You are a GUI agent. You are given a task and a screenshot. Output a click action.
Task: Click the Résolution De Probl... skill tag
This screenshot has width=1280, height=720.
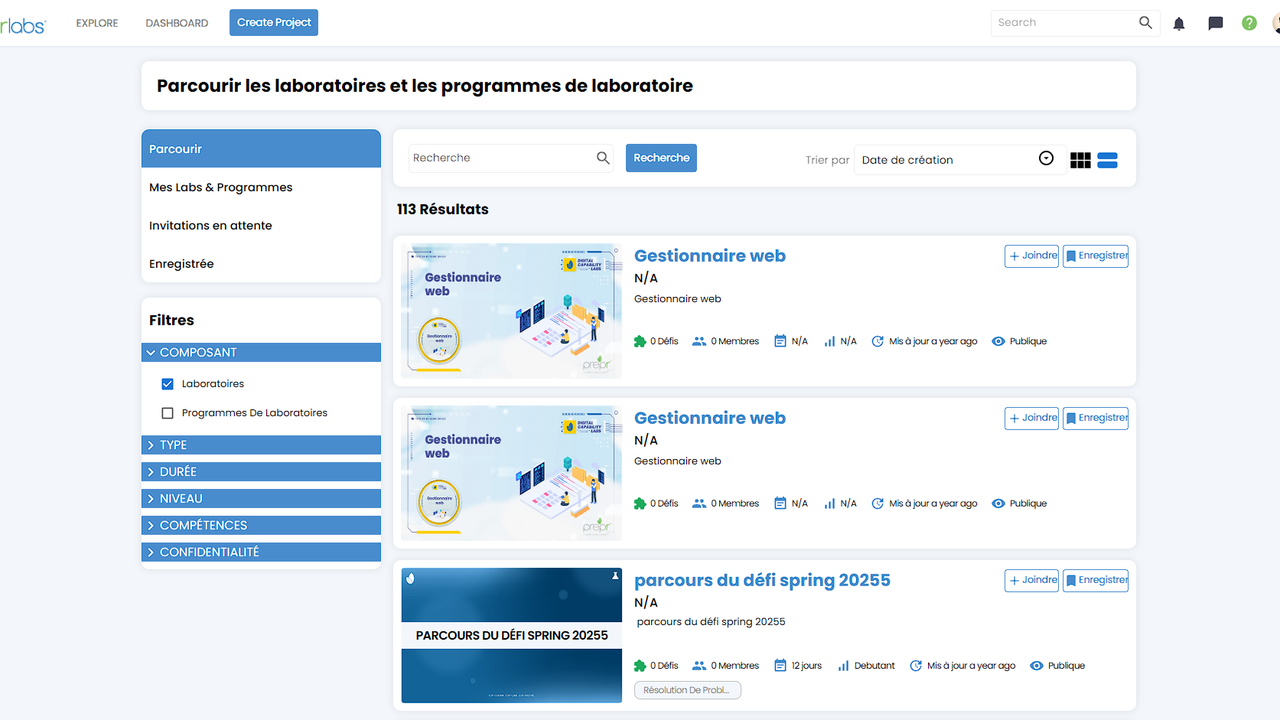point(688,690)
